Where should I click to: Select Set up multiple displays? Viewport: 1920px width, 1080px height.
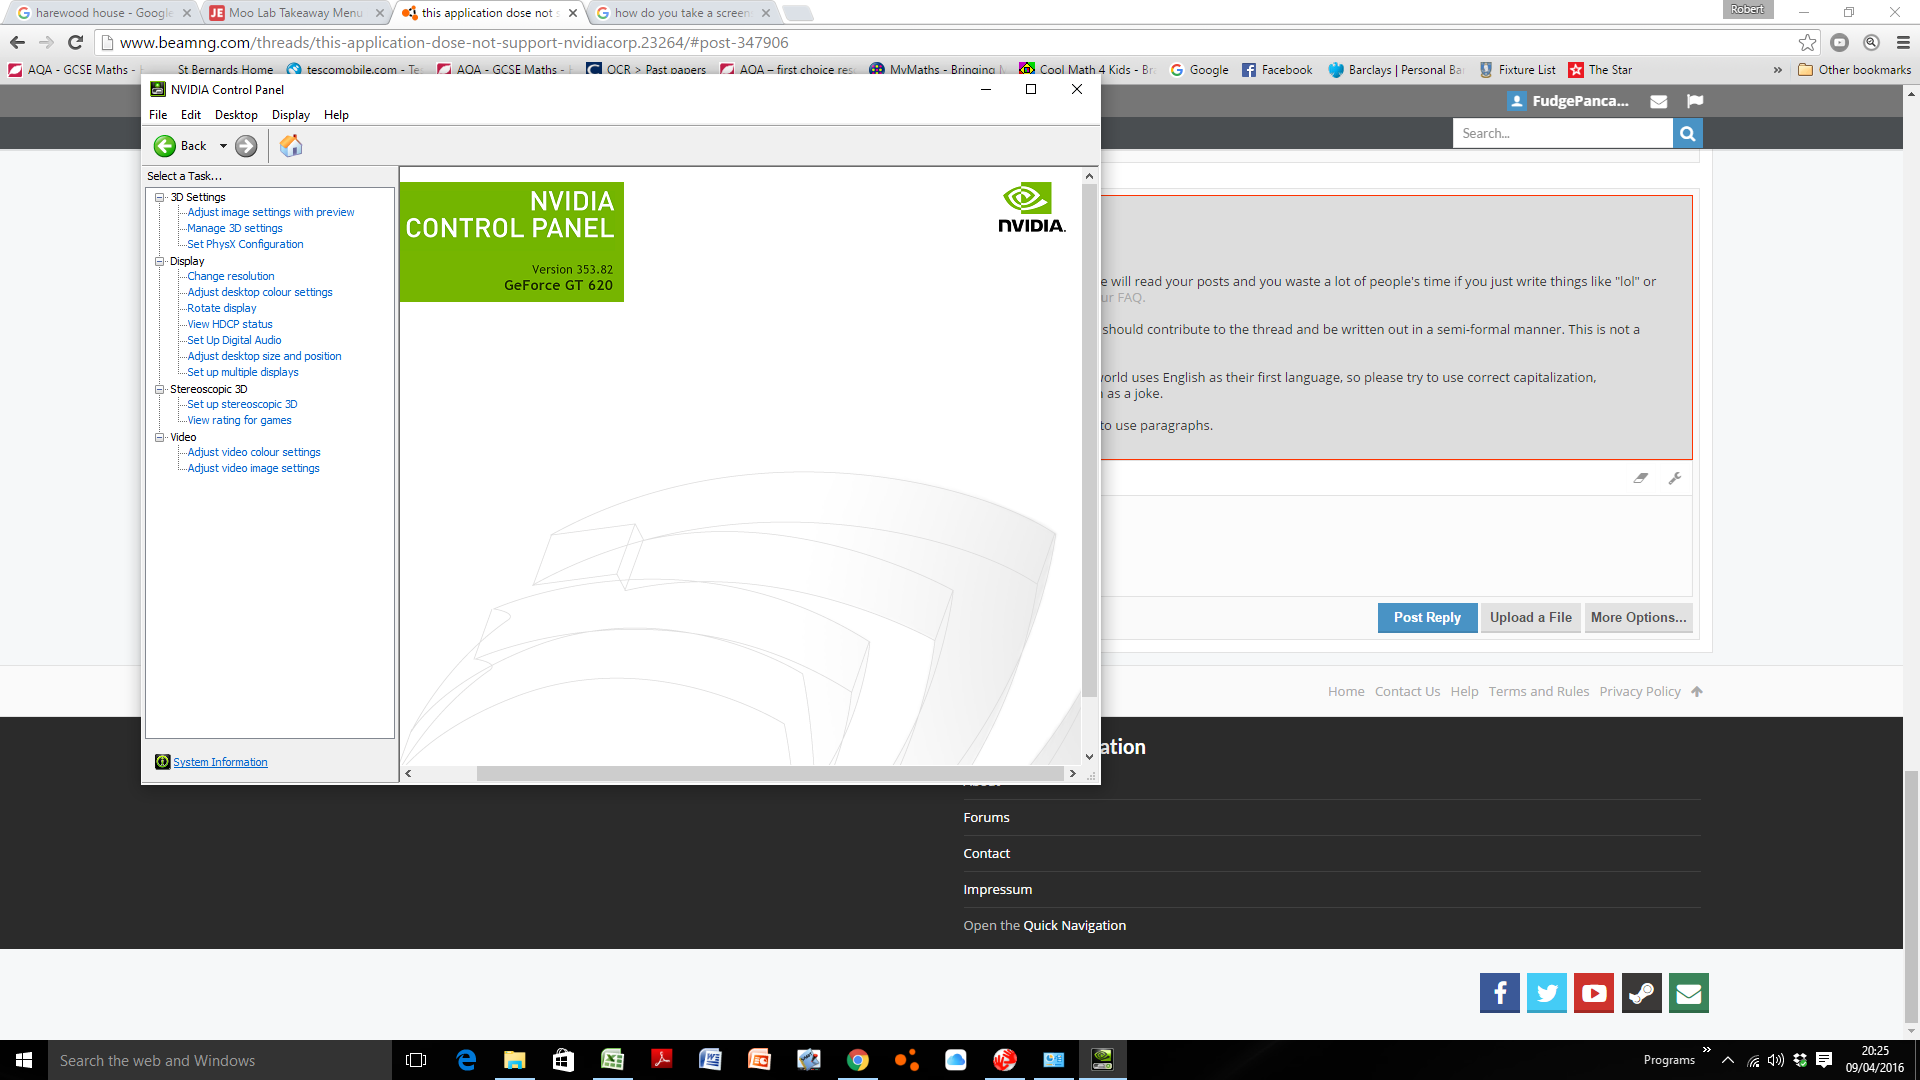(243, 372)
